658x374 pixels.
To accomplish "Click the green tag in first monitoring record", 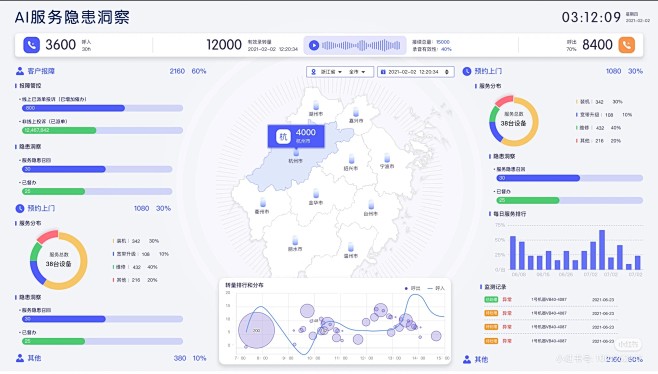I will 491,300.
